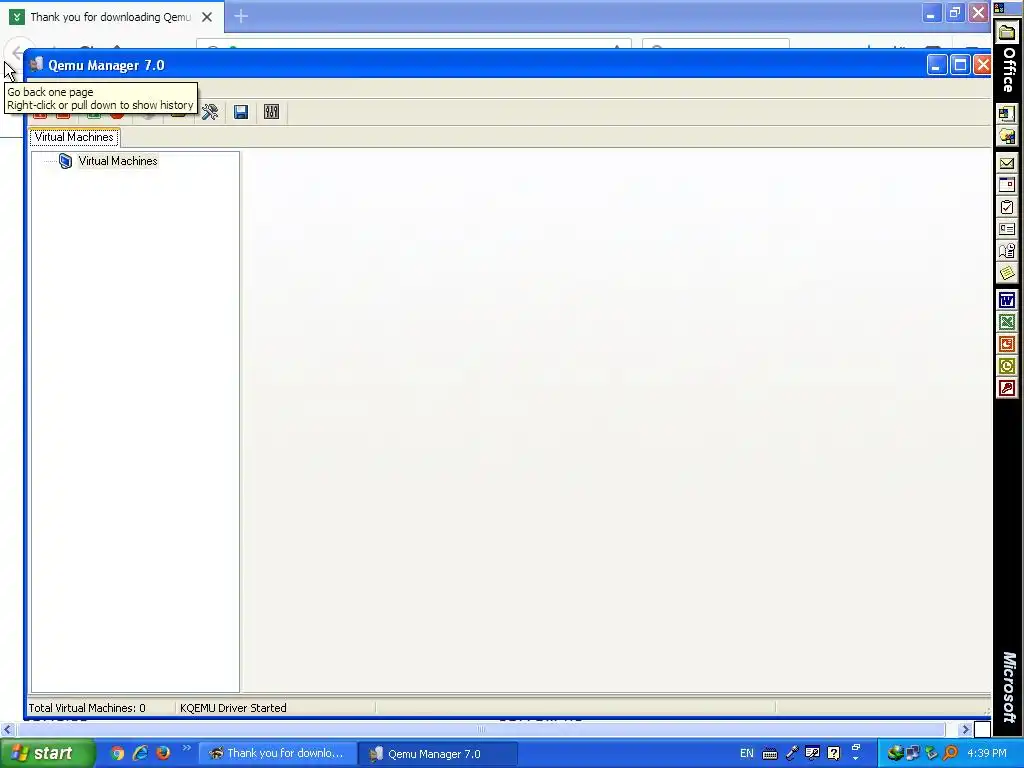Close the 'Thank you for downloading Qemu' browser tab
Image resolution: width=1024 pixels, height=768 pixels.
(x=207, y=17)
